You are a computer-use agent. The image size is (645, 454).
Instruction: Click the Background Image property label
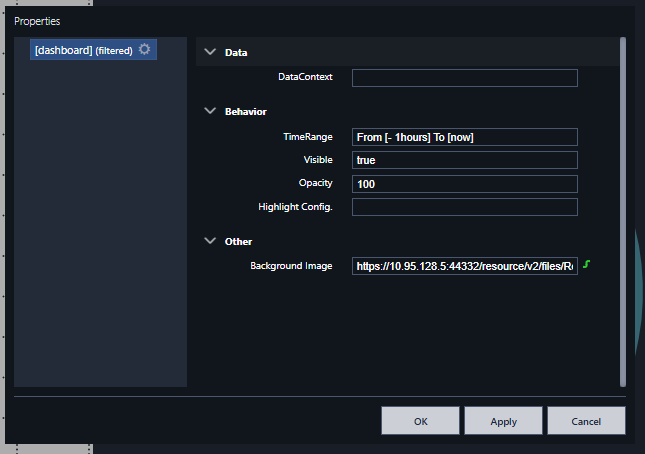(x=291, y=266)
